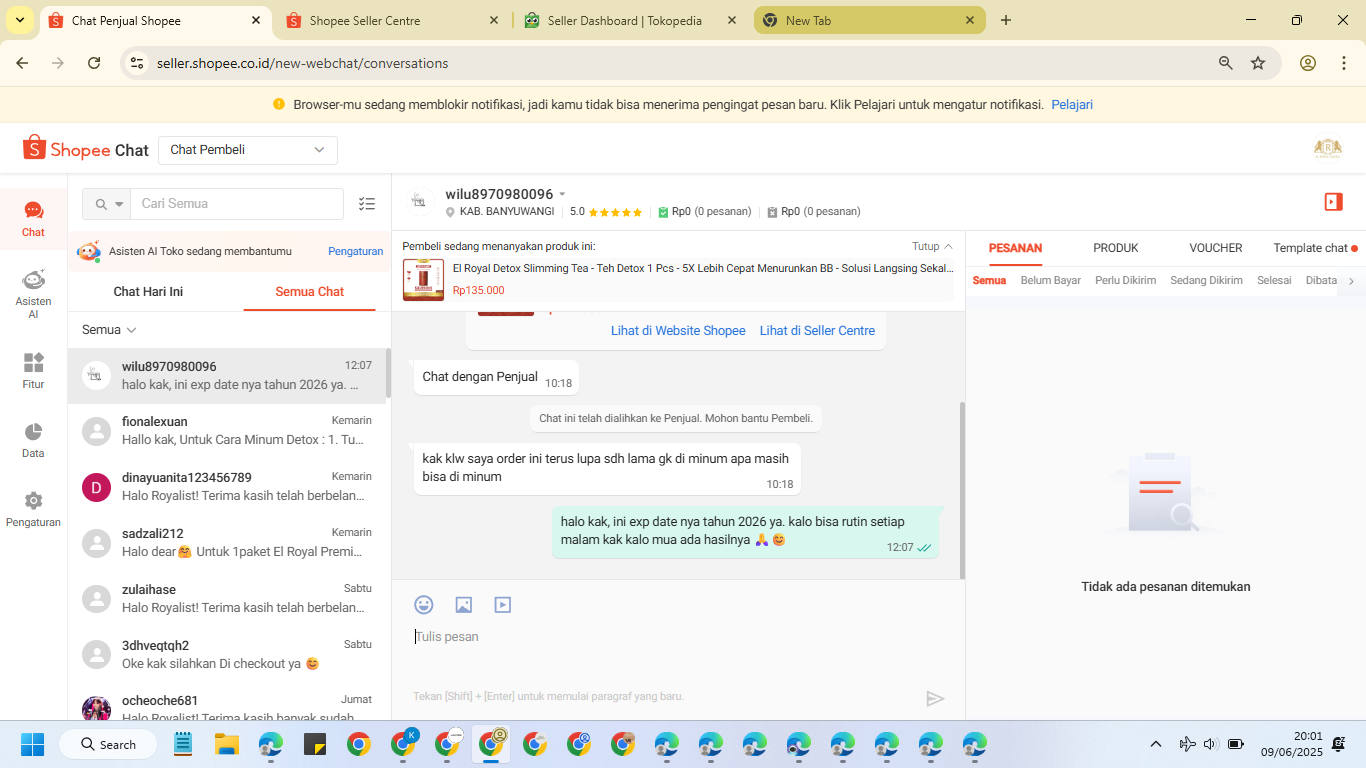Click the conversation vertical scrollbar
1366x768 pixels.
[x=962, y=490]
